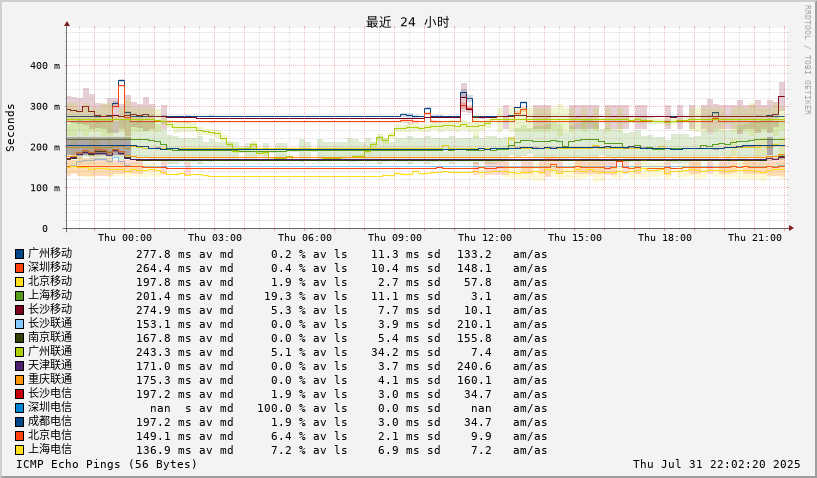Click the Thu 09:00 time axis label
Image resolution: width=817 pixels, height=478 pixels.
(x=395, y=238)
